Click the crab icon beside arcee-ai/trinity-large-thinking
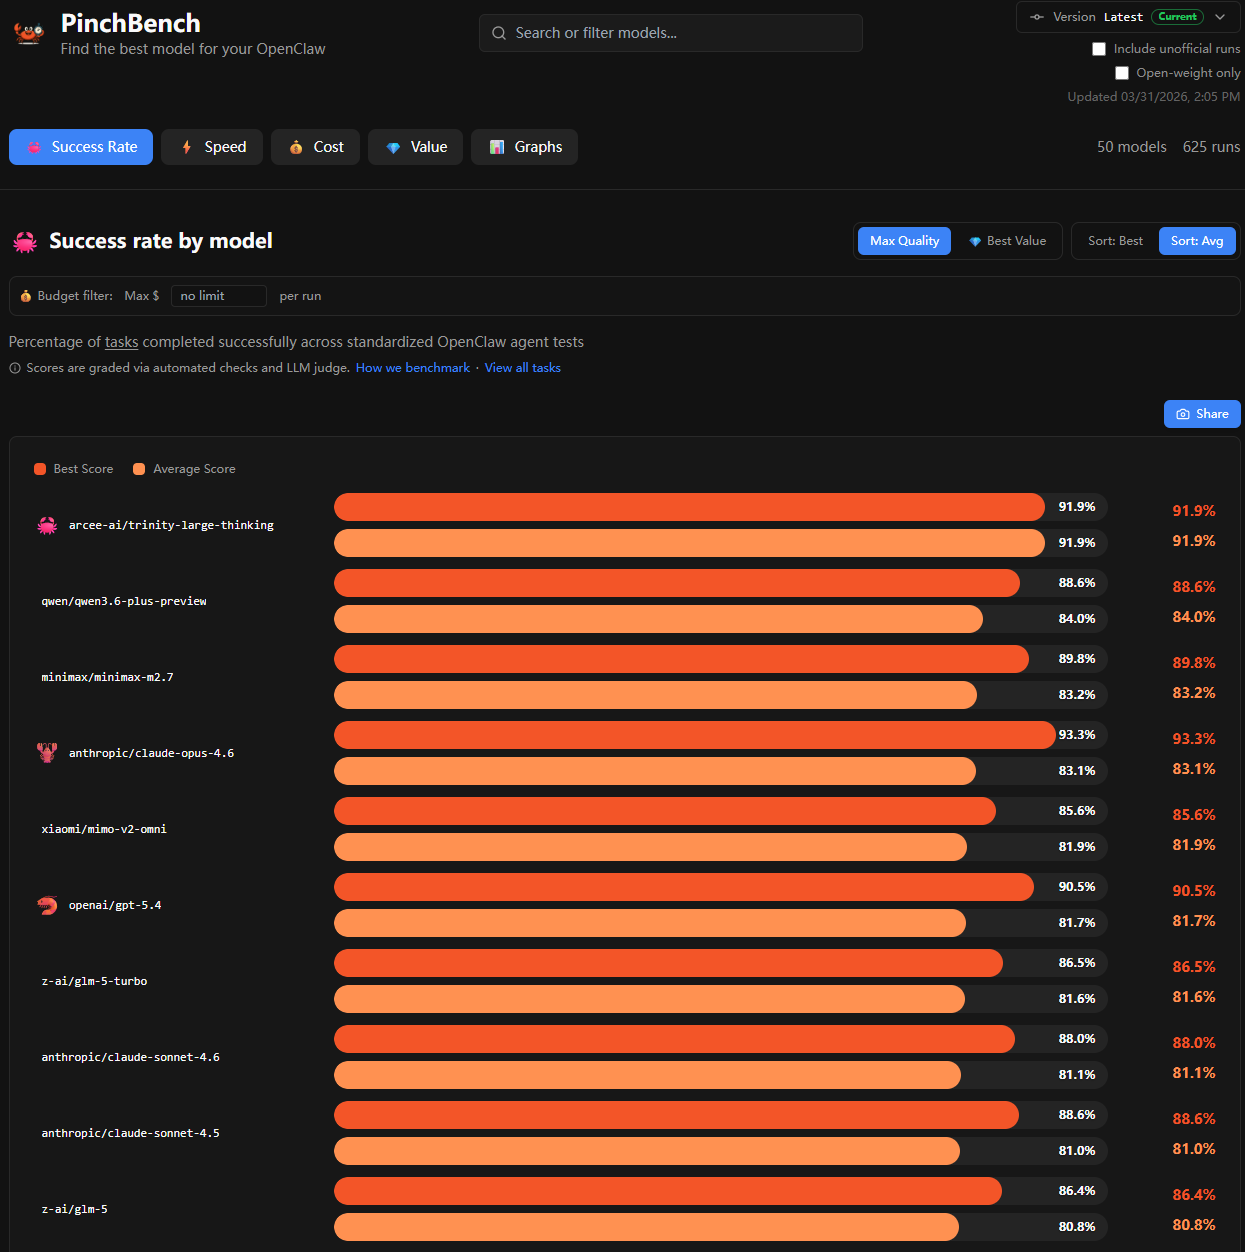The image size is (1245, 1252). 47,526
